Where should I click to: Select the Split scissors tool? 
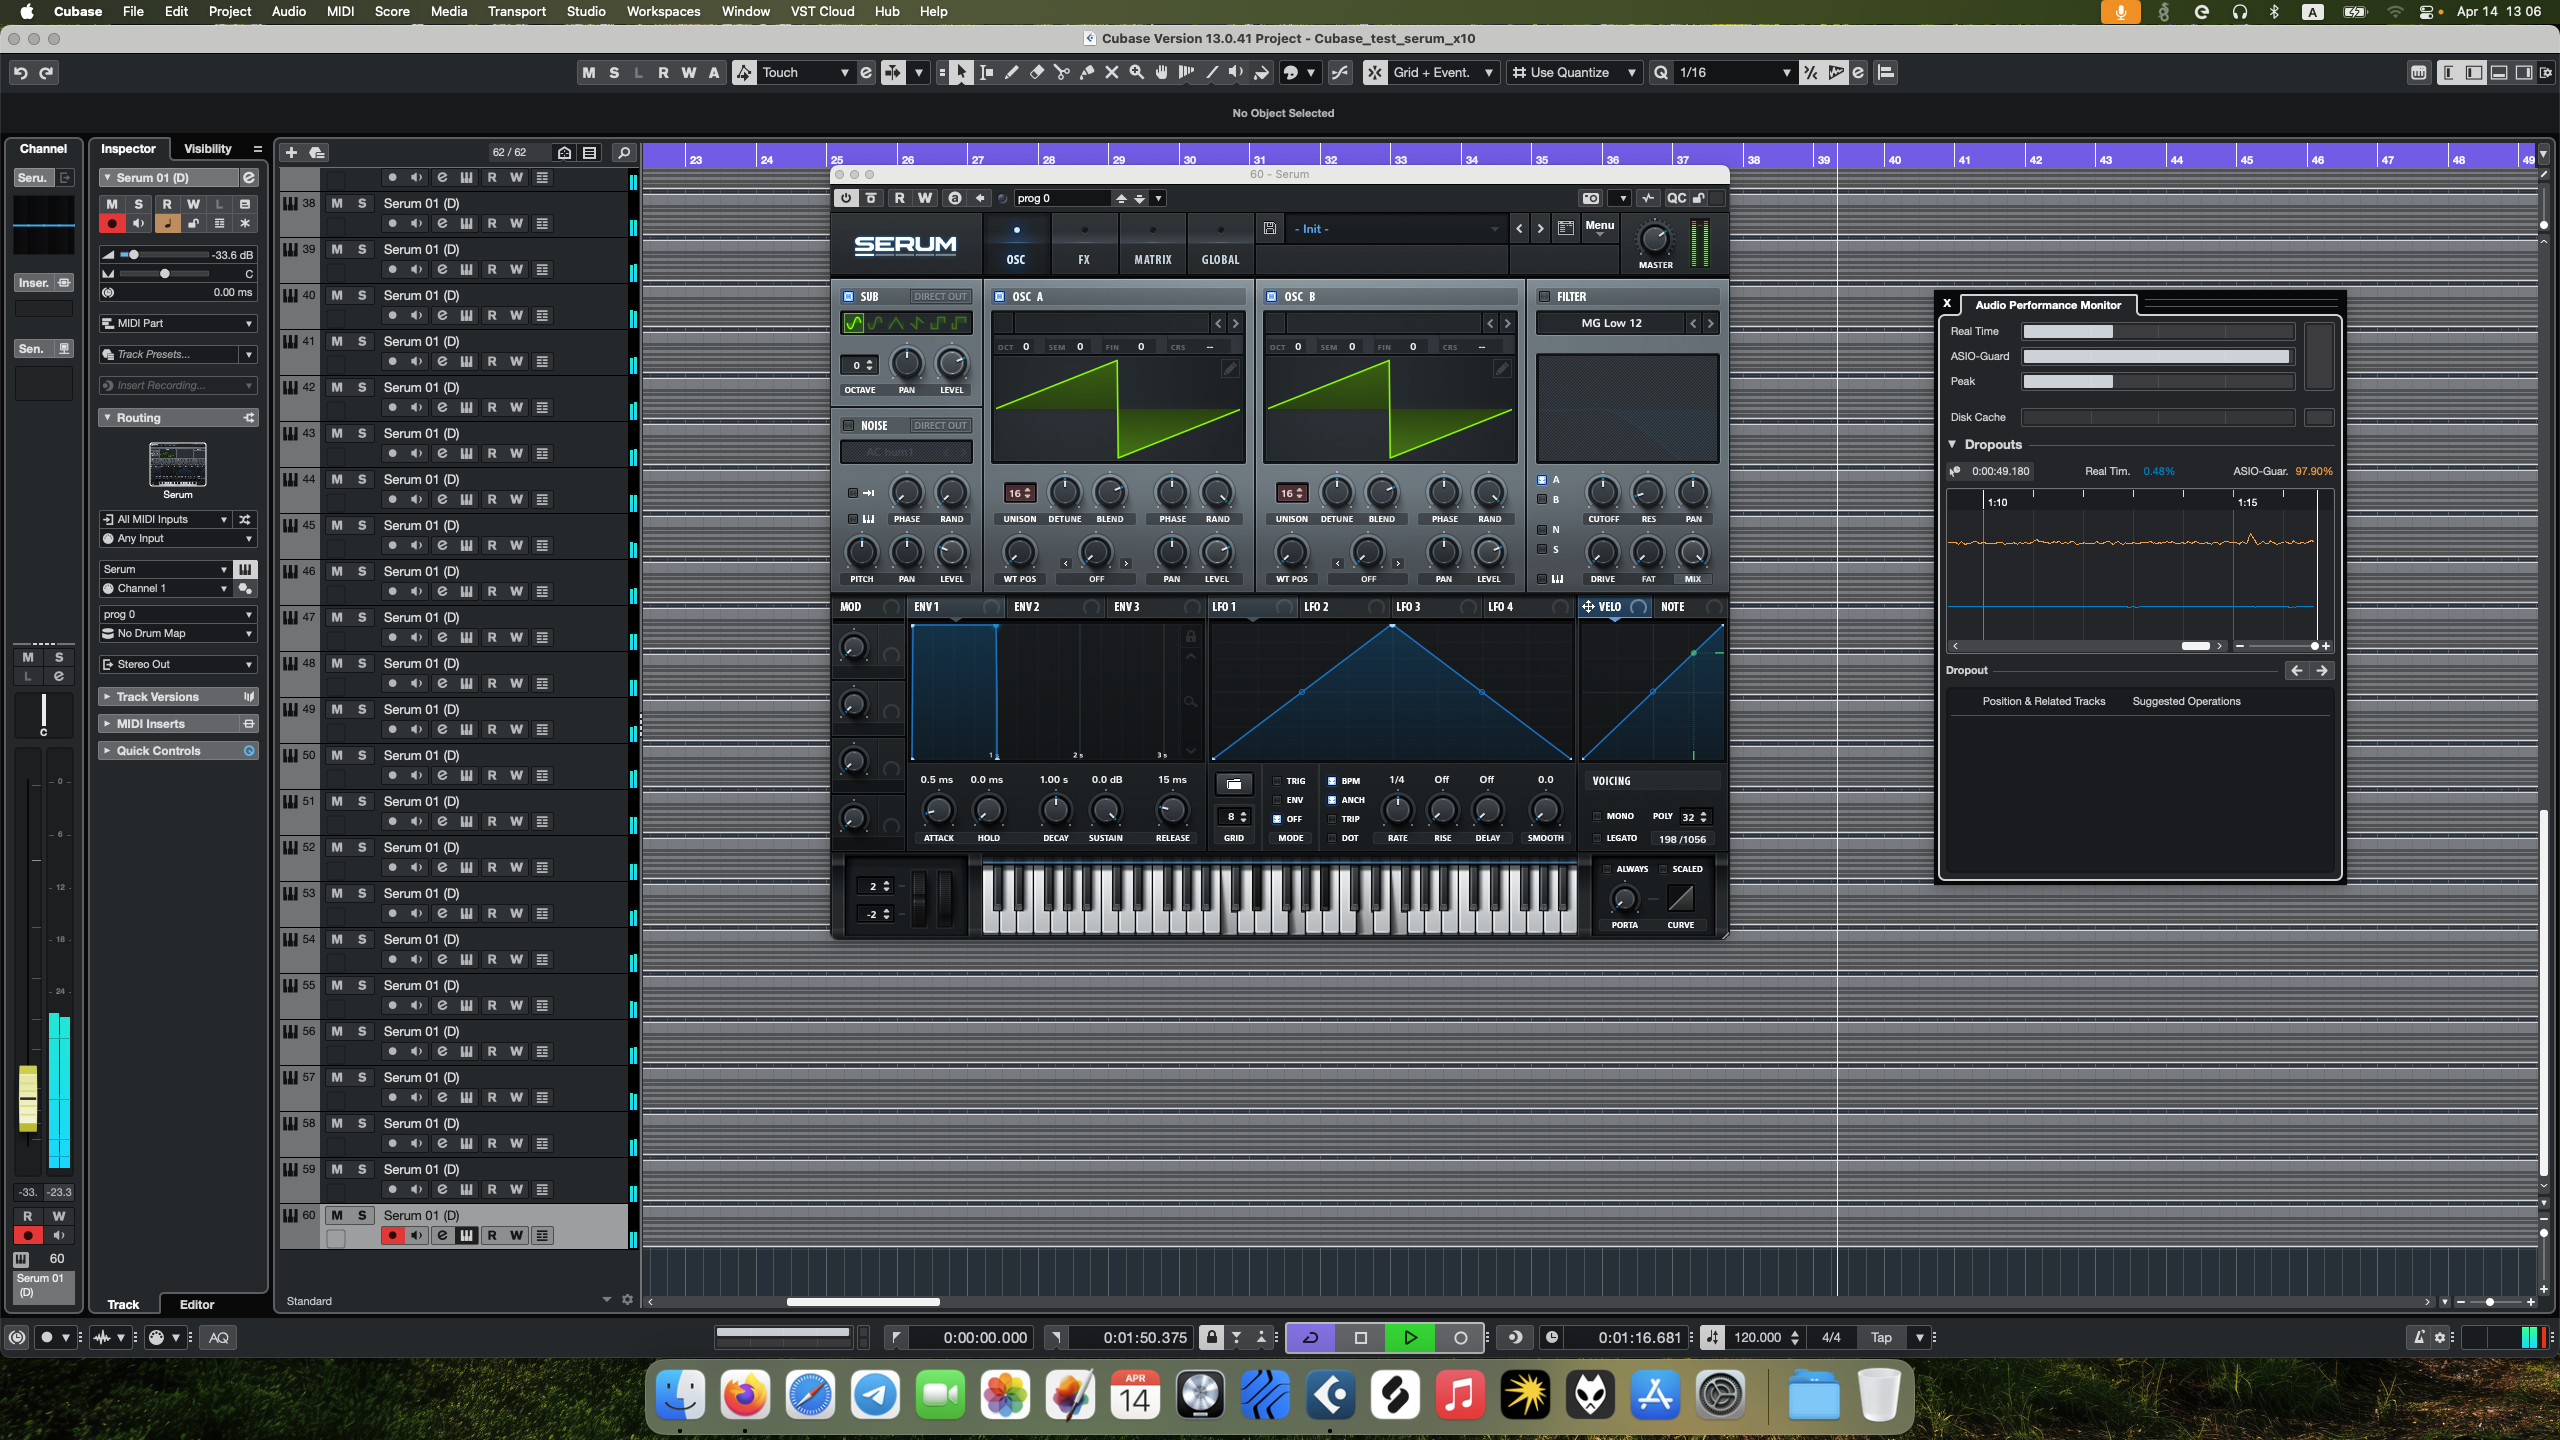(1061, 72)
